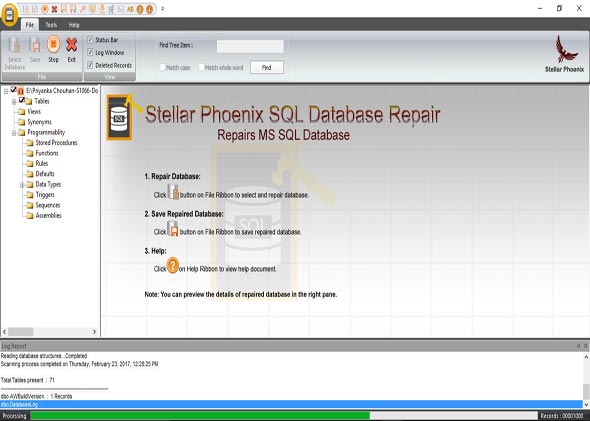
Task: Select the Programmability tree item
Action: pyautogui.click(x=46, y=132)
